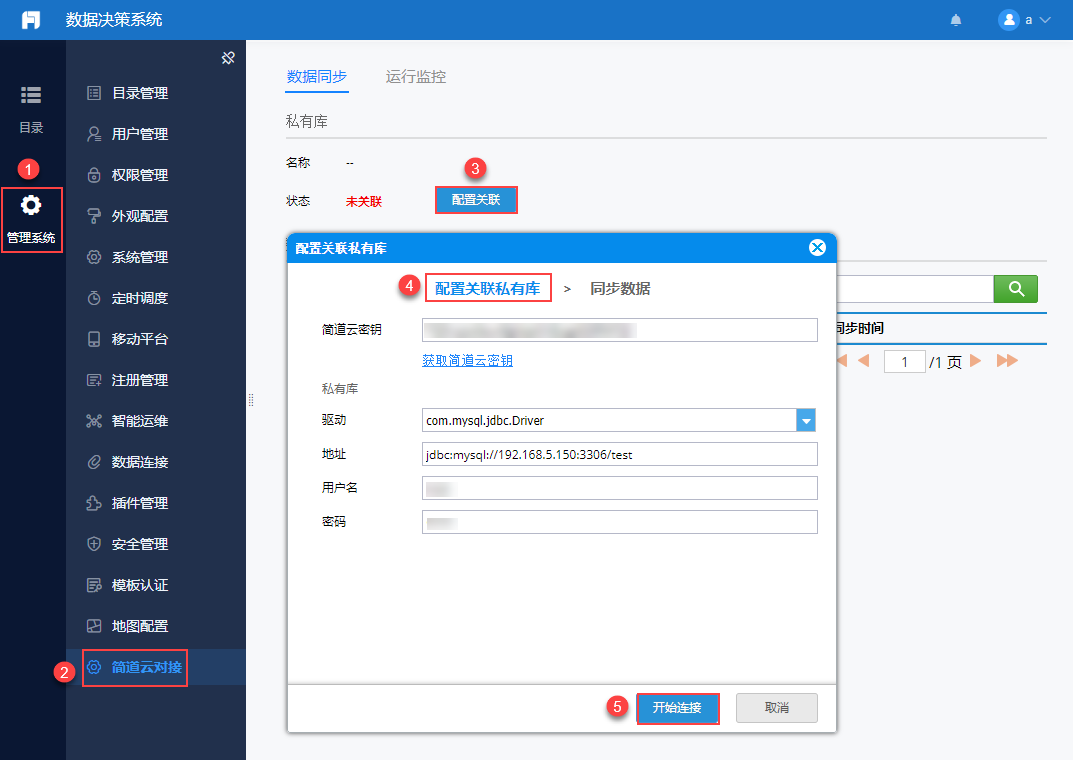Screen dimensions: 1073x760
Task: Click the 目录管理 list icon
Action: 94,93
